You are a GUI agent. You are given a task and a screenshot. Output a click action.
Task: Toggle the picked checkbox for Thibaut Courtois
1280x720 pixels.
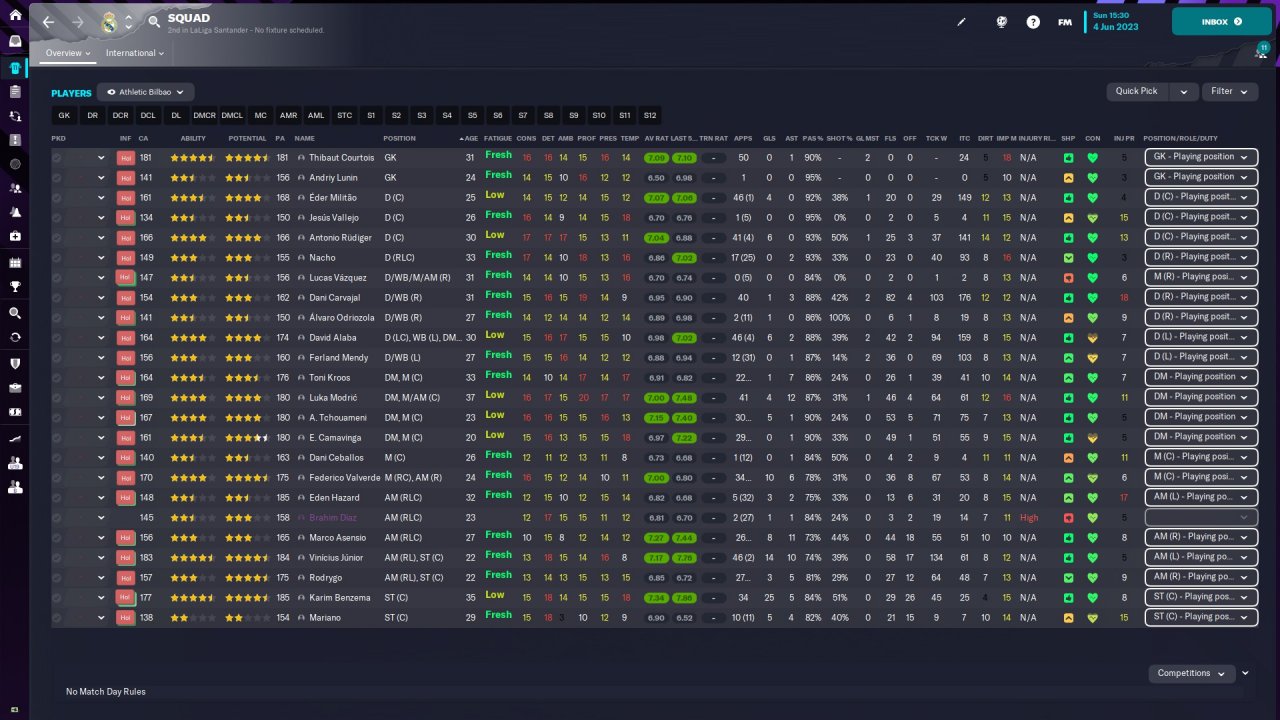(x=57, y=157)
